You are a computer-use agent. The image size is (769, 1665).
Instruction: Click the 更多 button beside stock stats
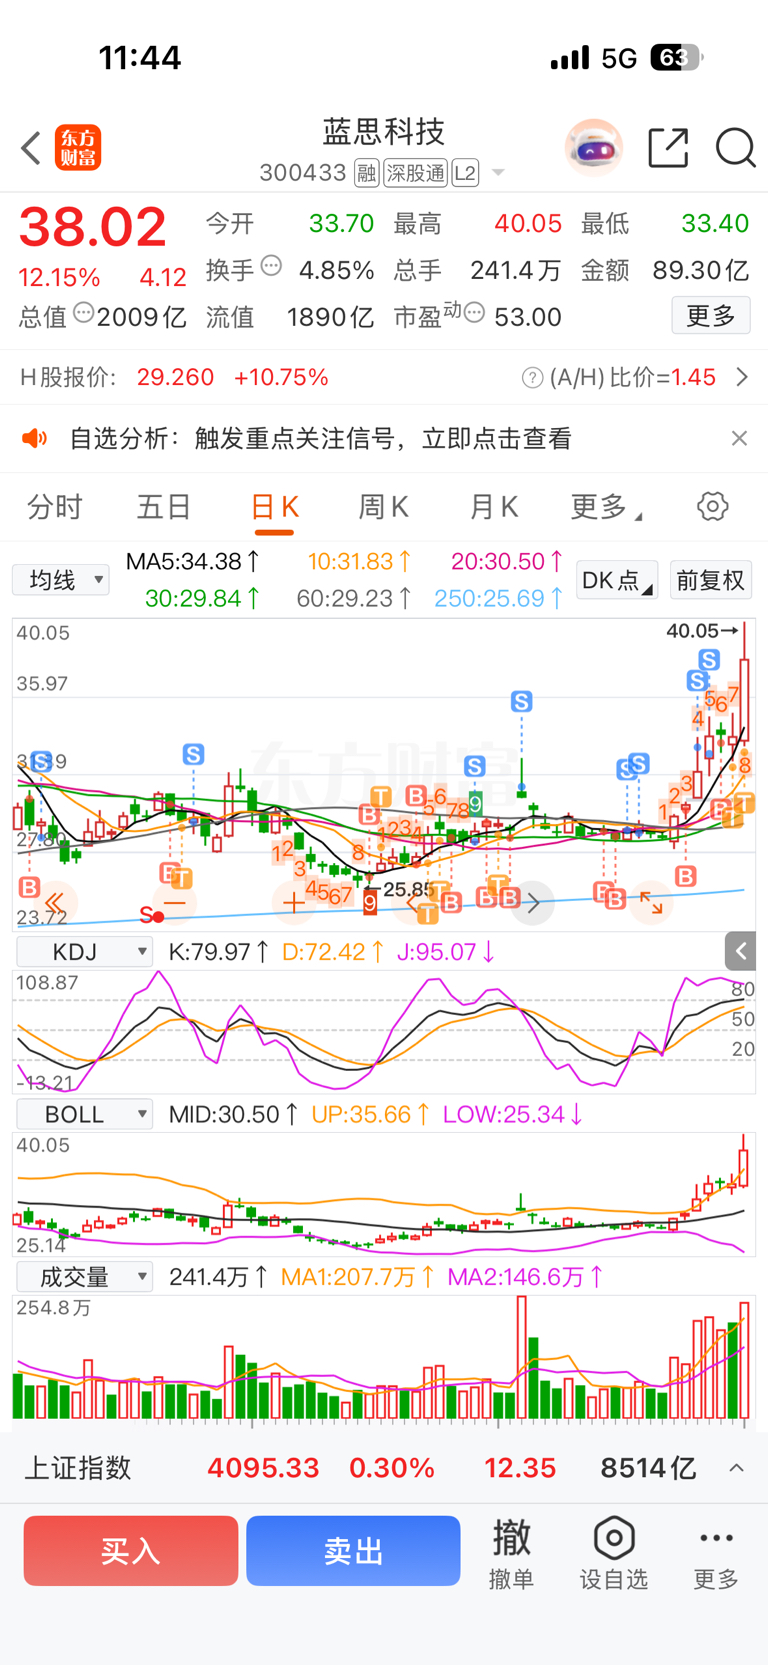(x=711, y=316)
